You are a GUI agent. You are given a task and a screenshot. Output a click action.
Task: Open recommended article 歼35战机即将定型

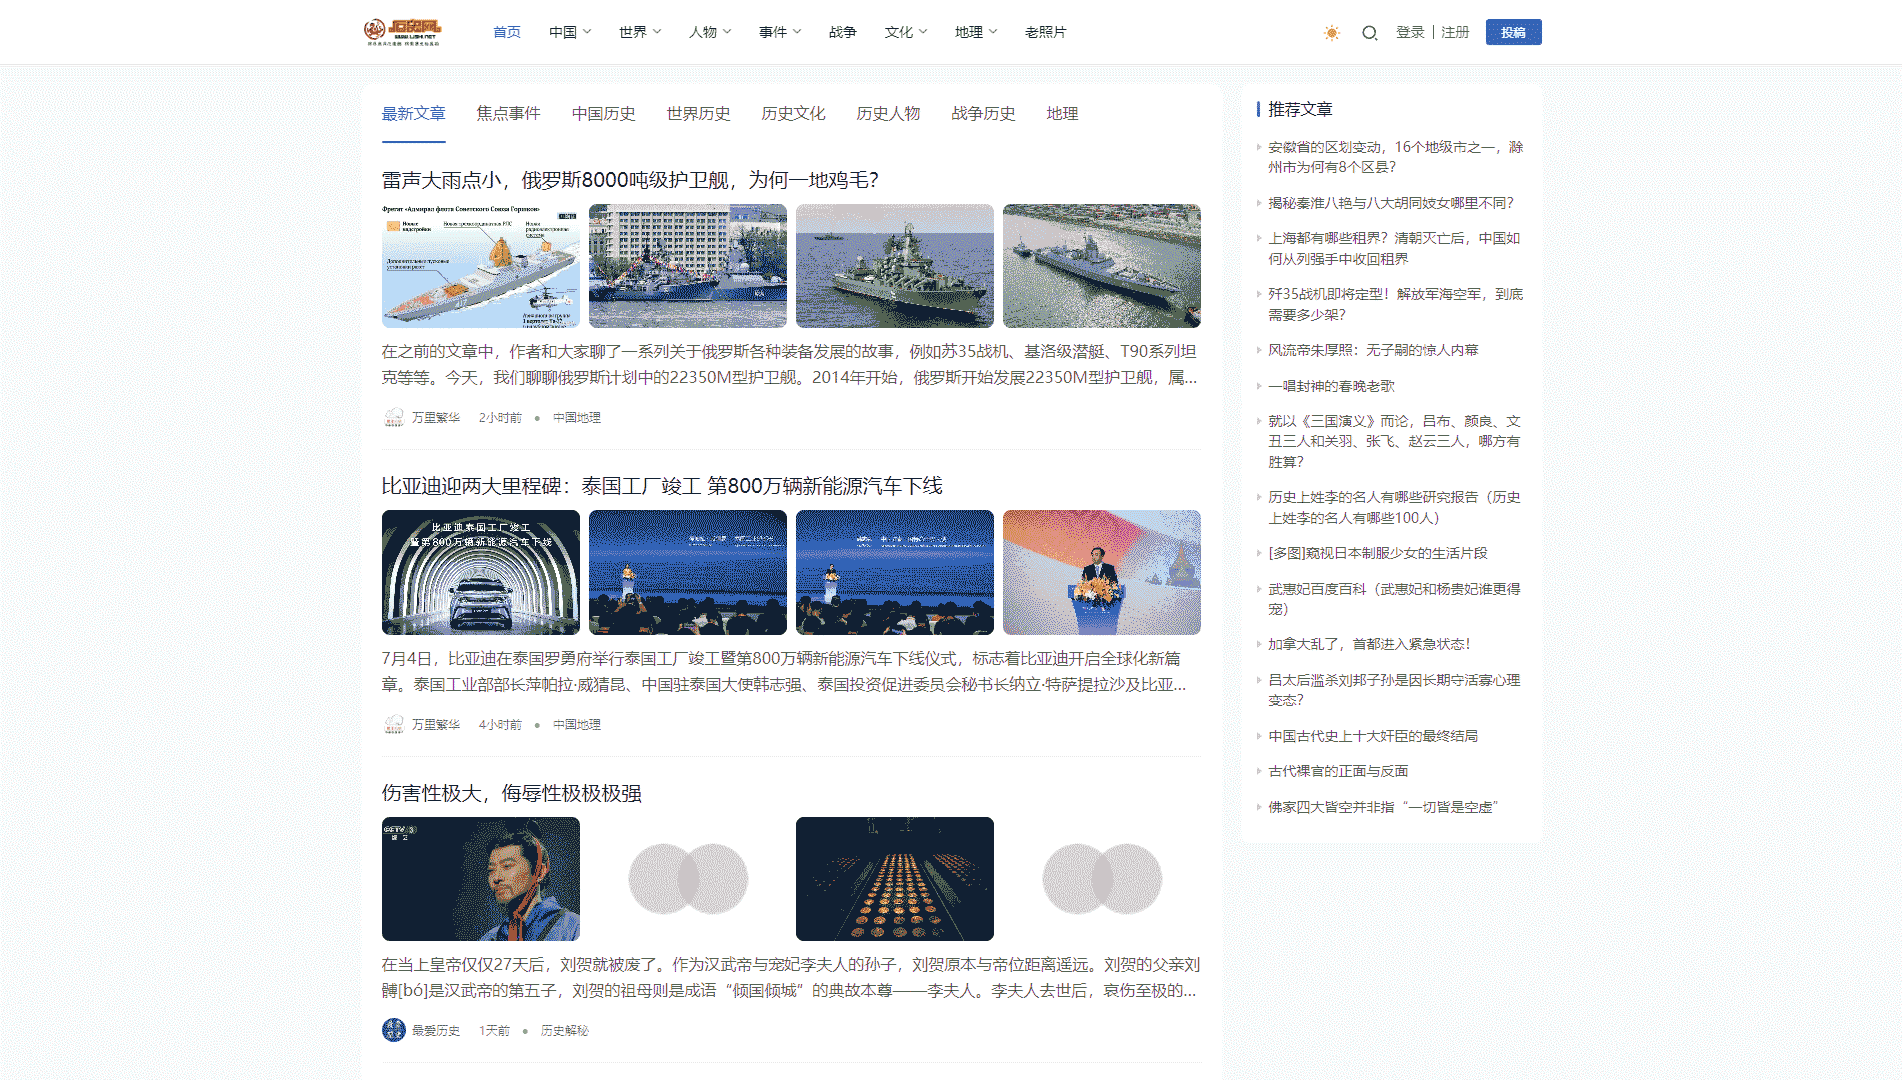[x=1395, y=304]
